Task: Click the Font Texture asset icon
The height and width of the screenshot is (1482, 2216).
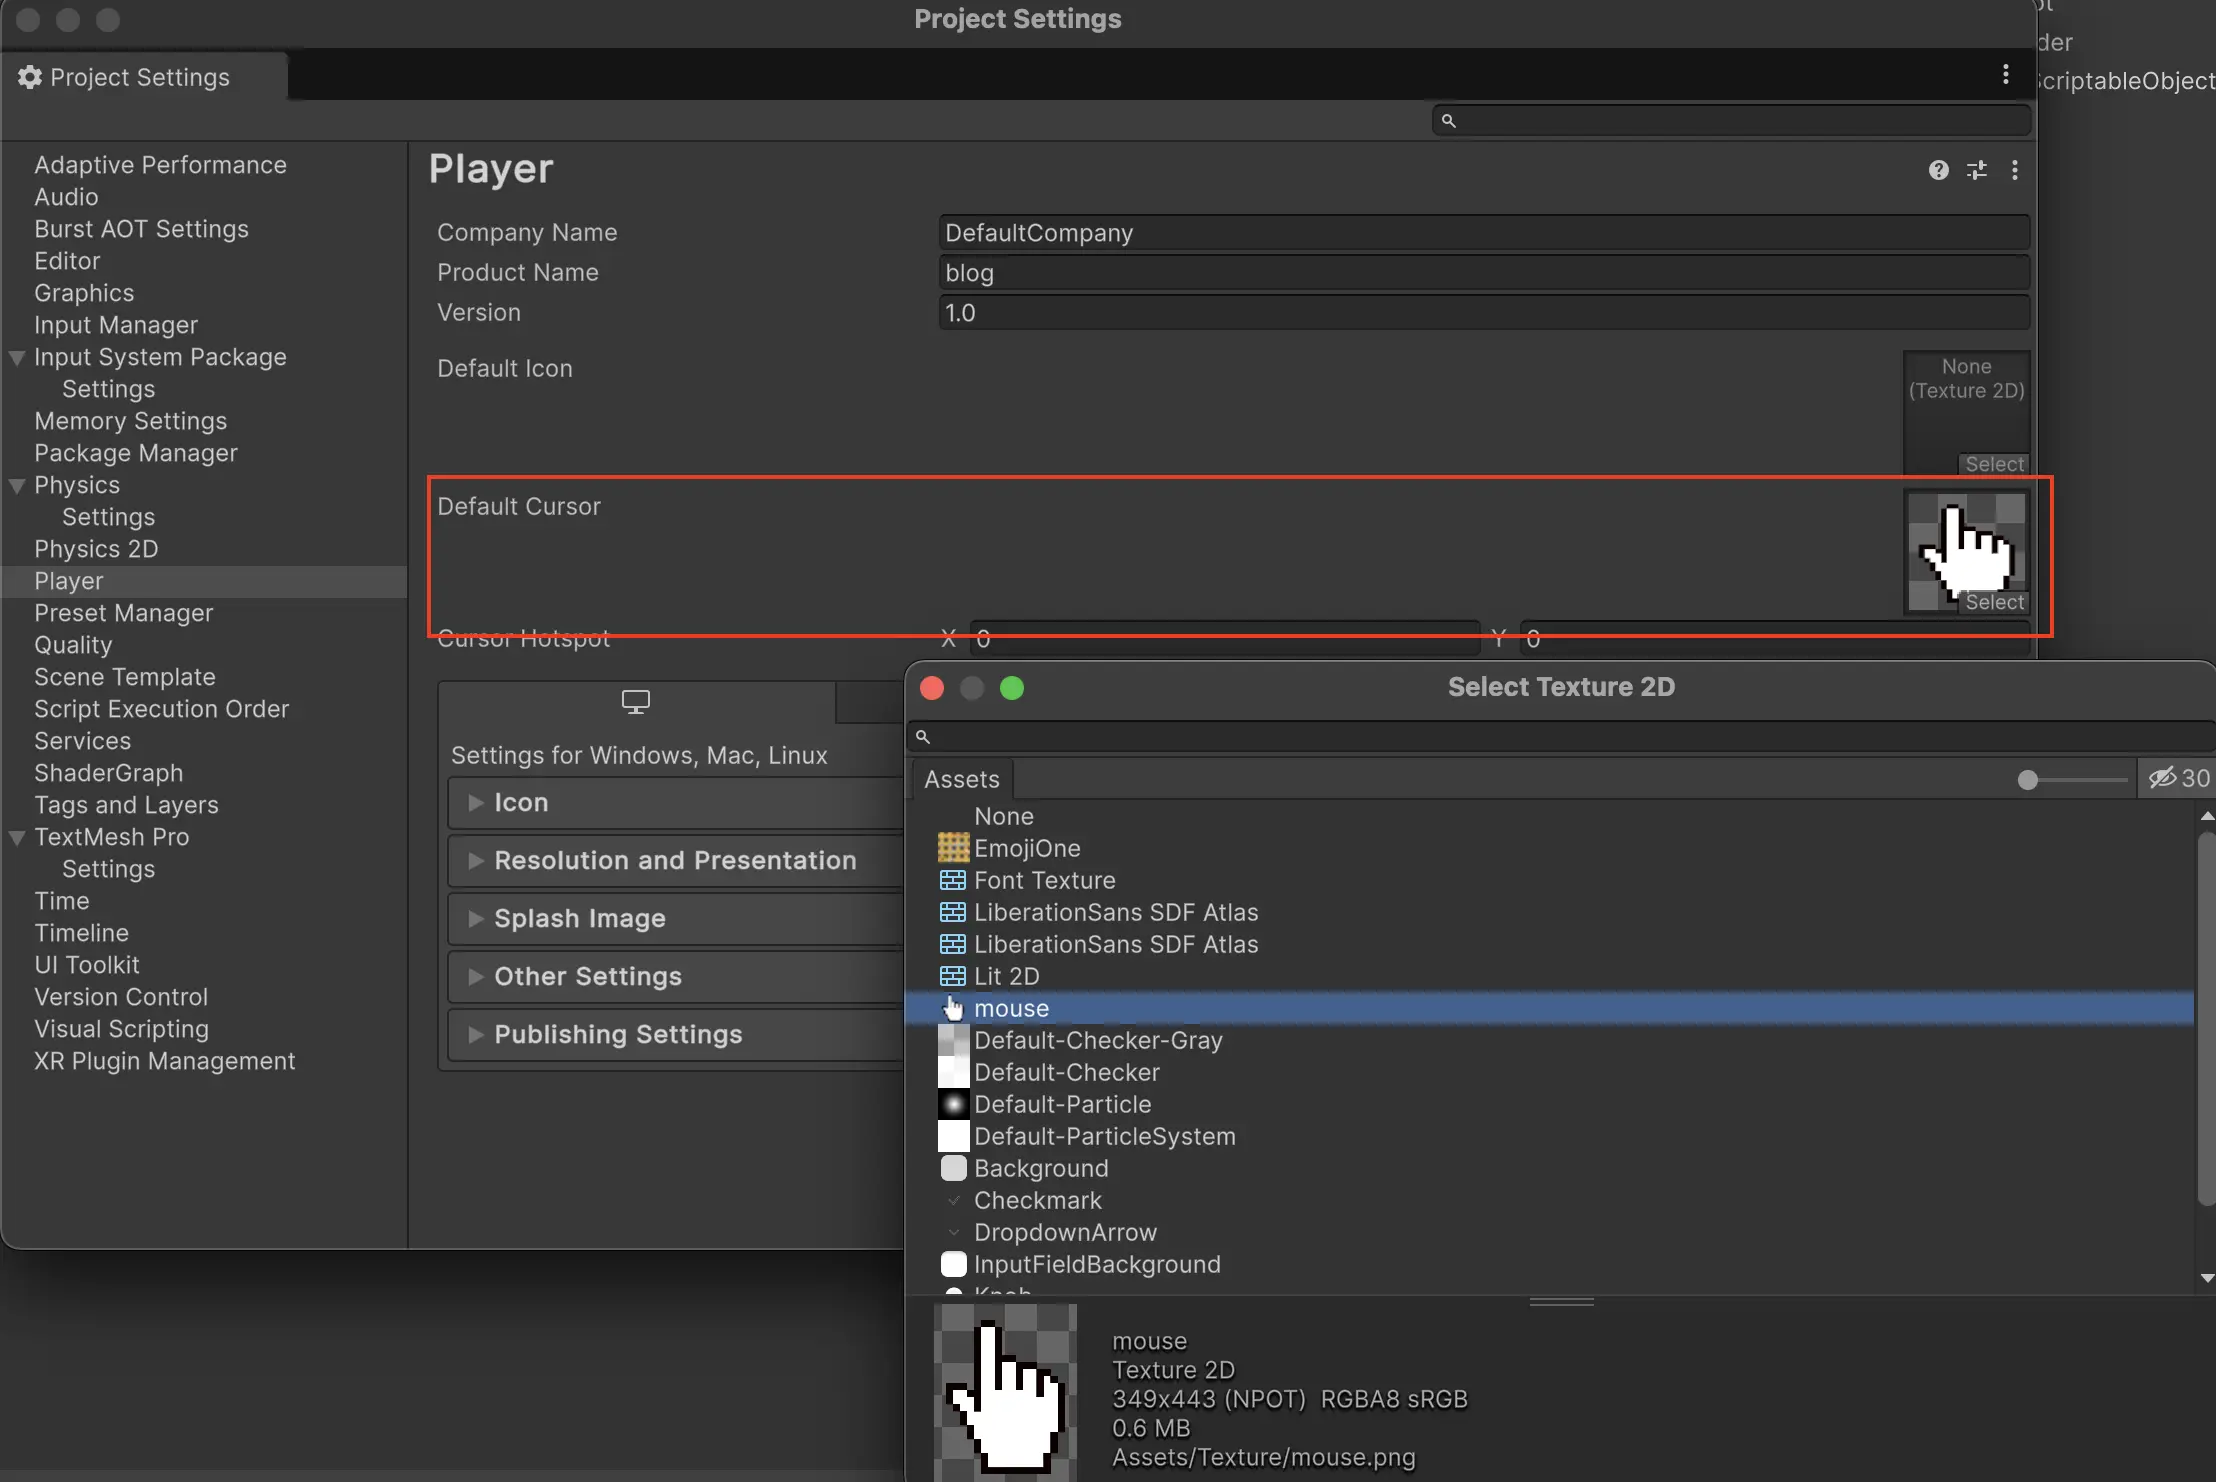Action: (953, 880)
